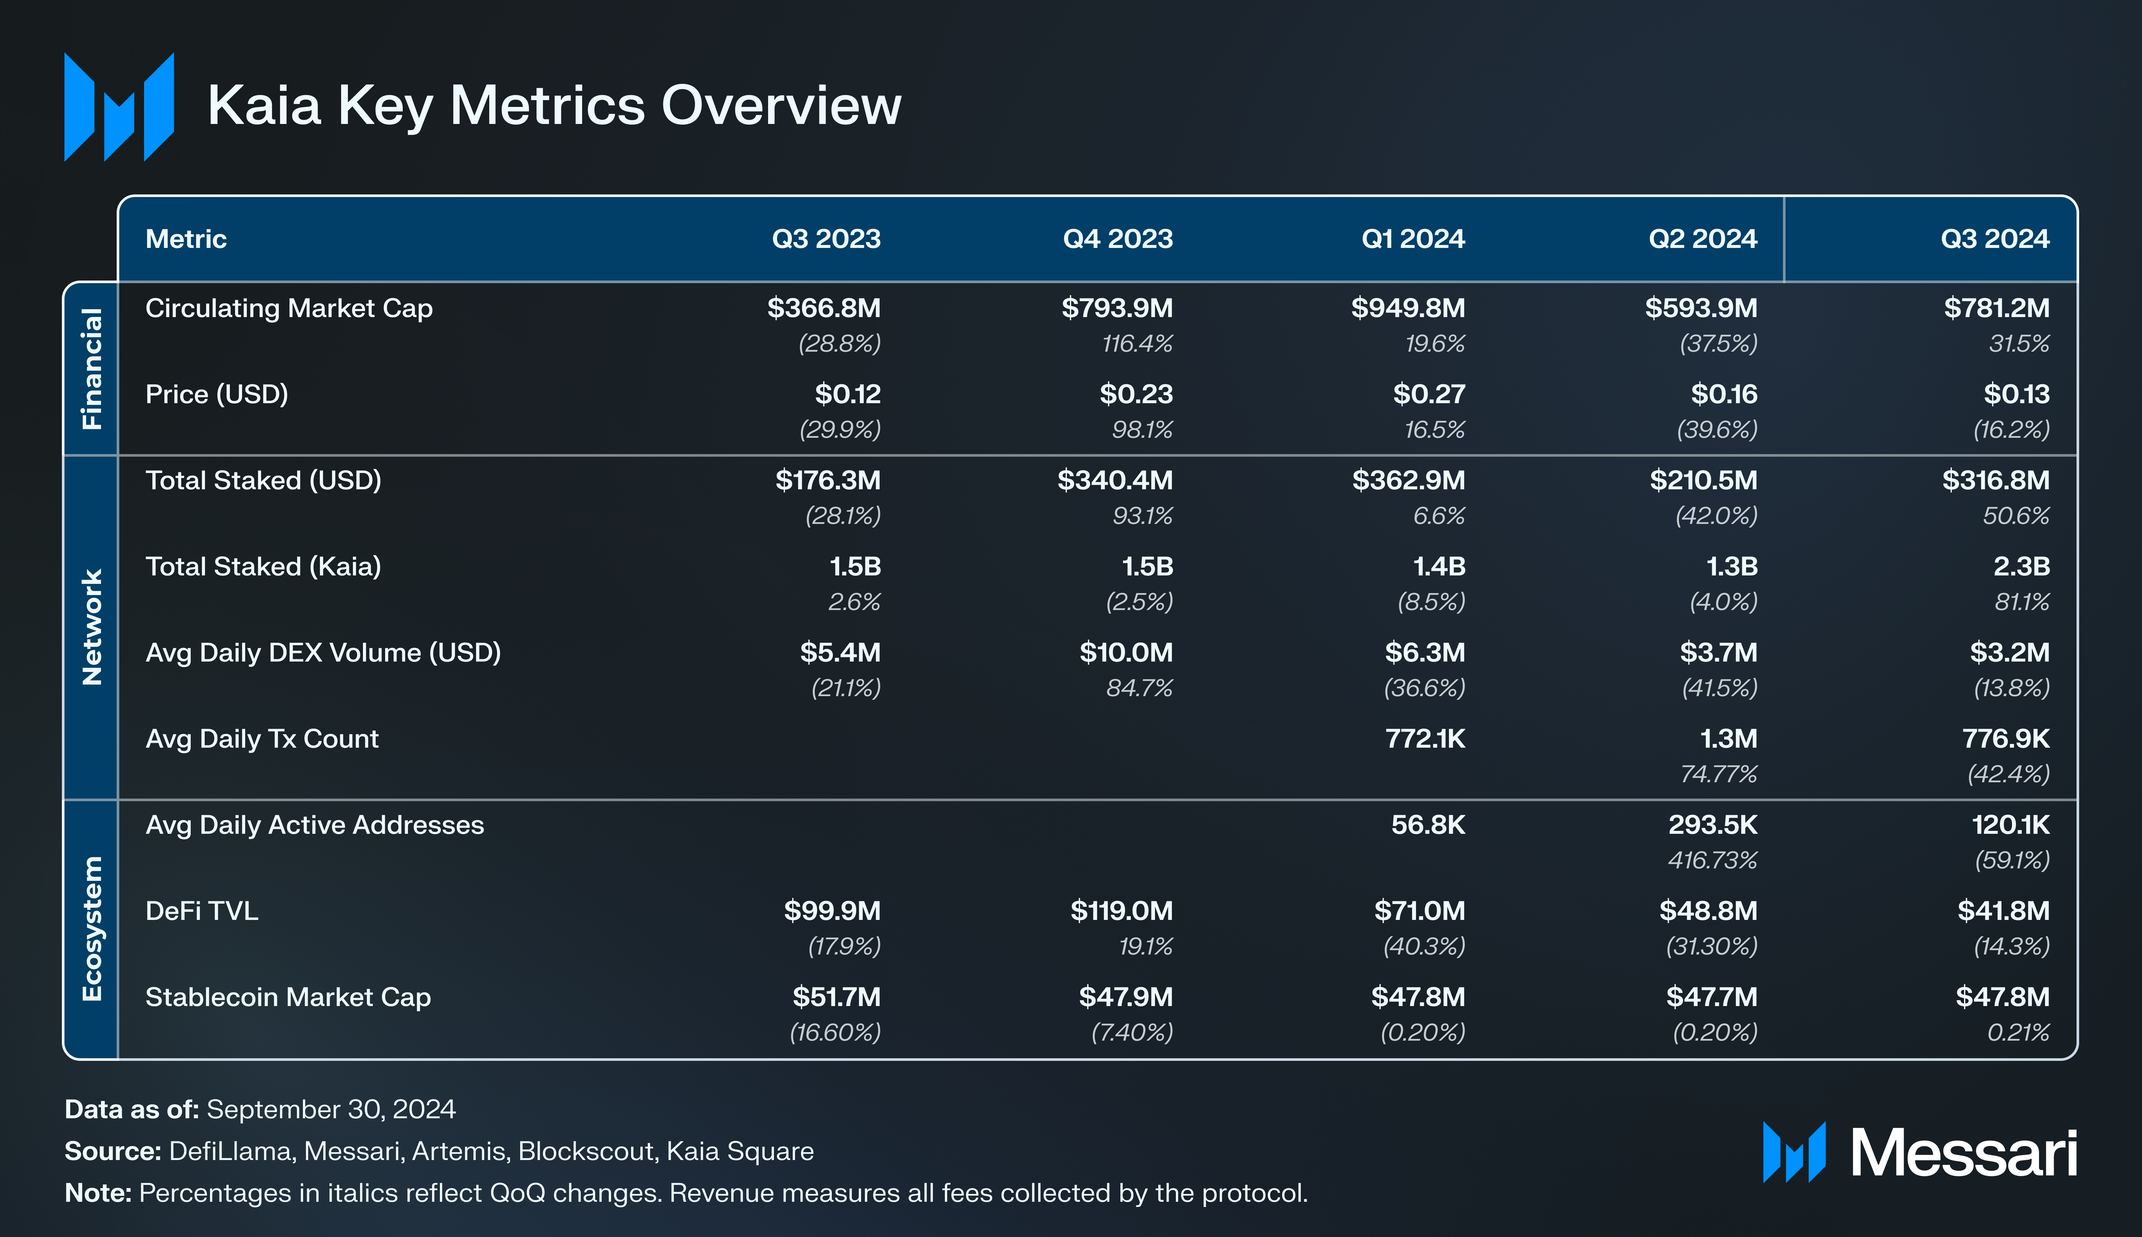Click the Messari wordmark logo at bottom right
This screenshot has height=1237, width=2142.
pyautogui.click(x=1920, y=1153)
